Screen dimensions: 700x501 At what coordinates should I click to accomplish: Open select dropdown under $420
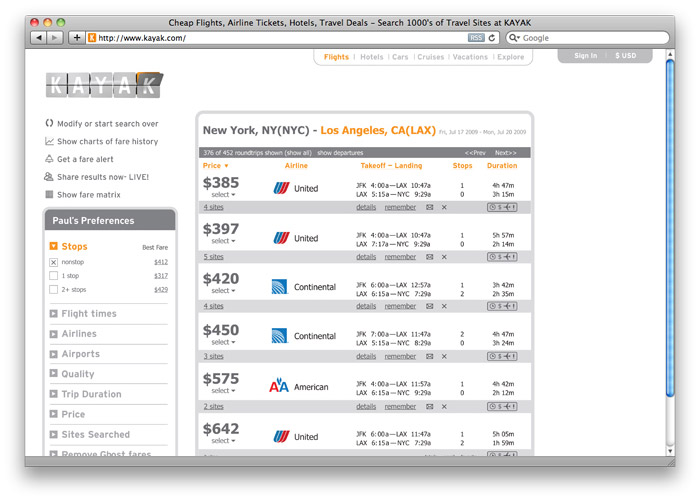(x=223, y=290)
